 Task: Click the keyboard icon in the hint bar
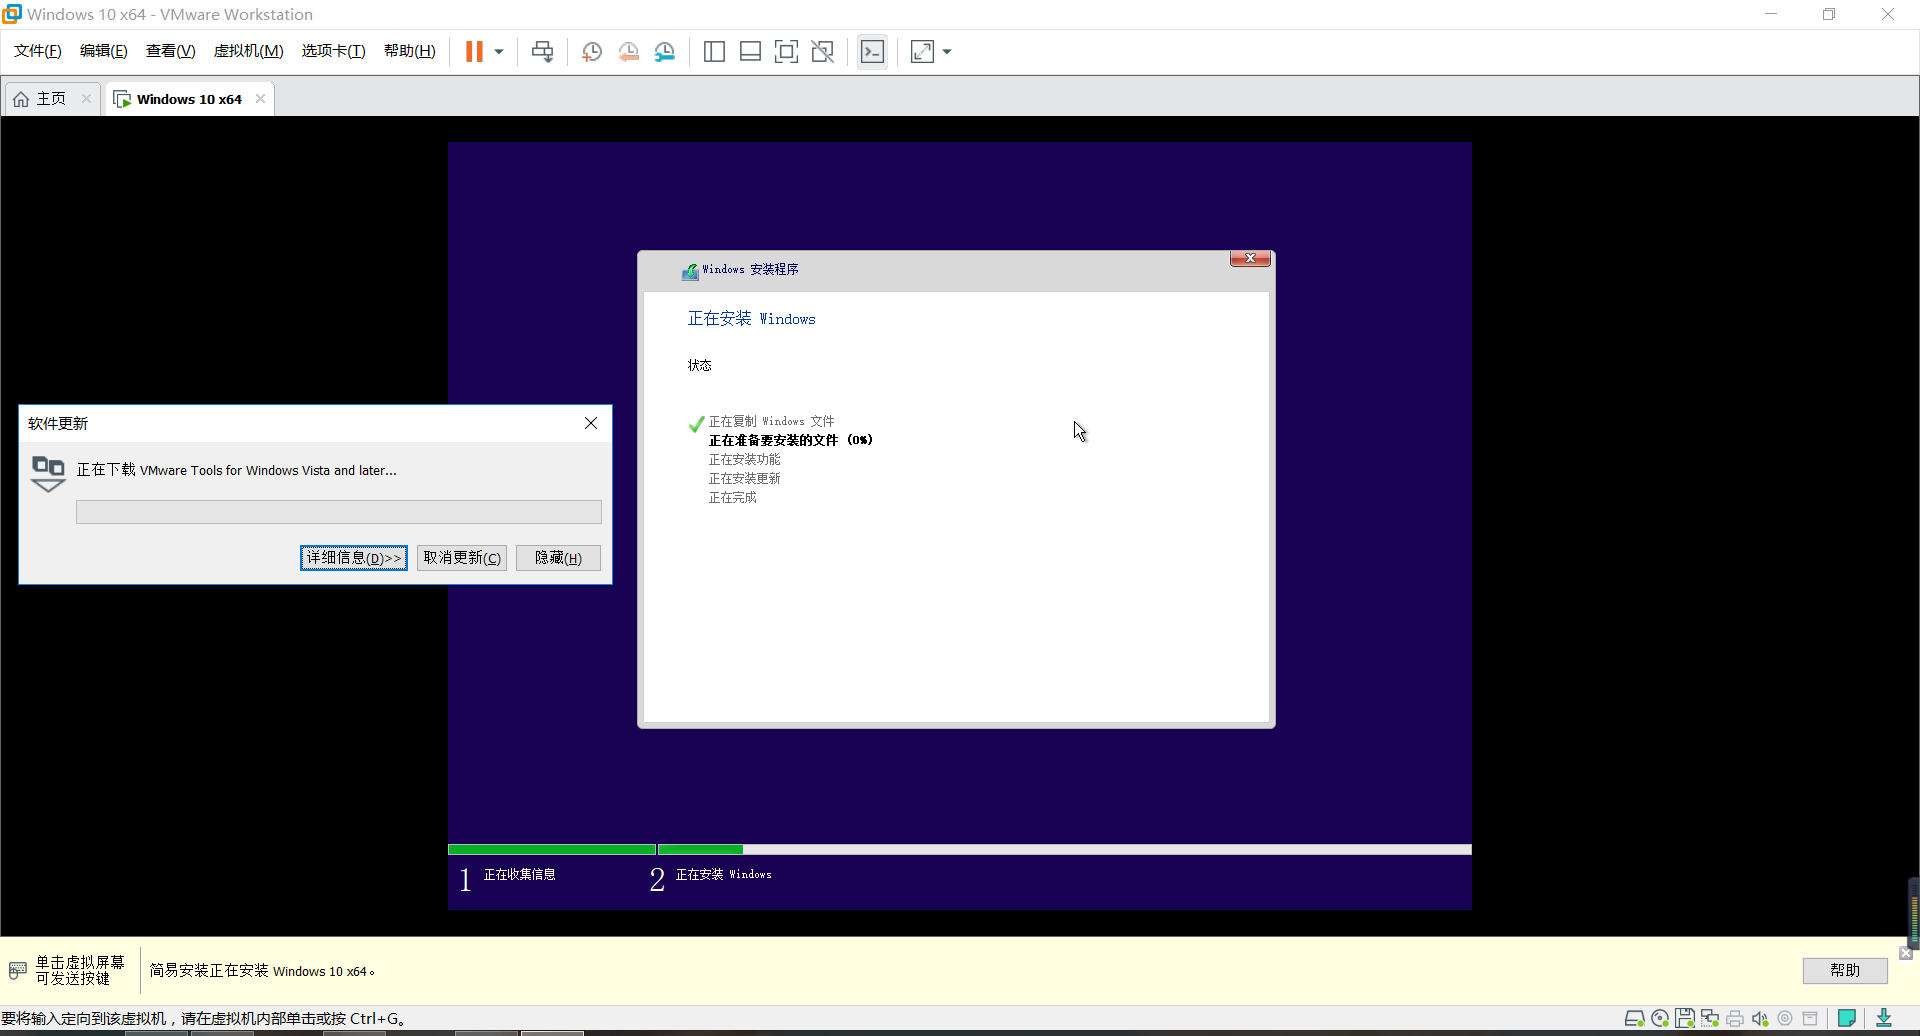pos(18,970)
